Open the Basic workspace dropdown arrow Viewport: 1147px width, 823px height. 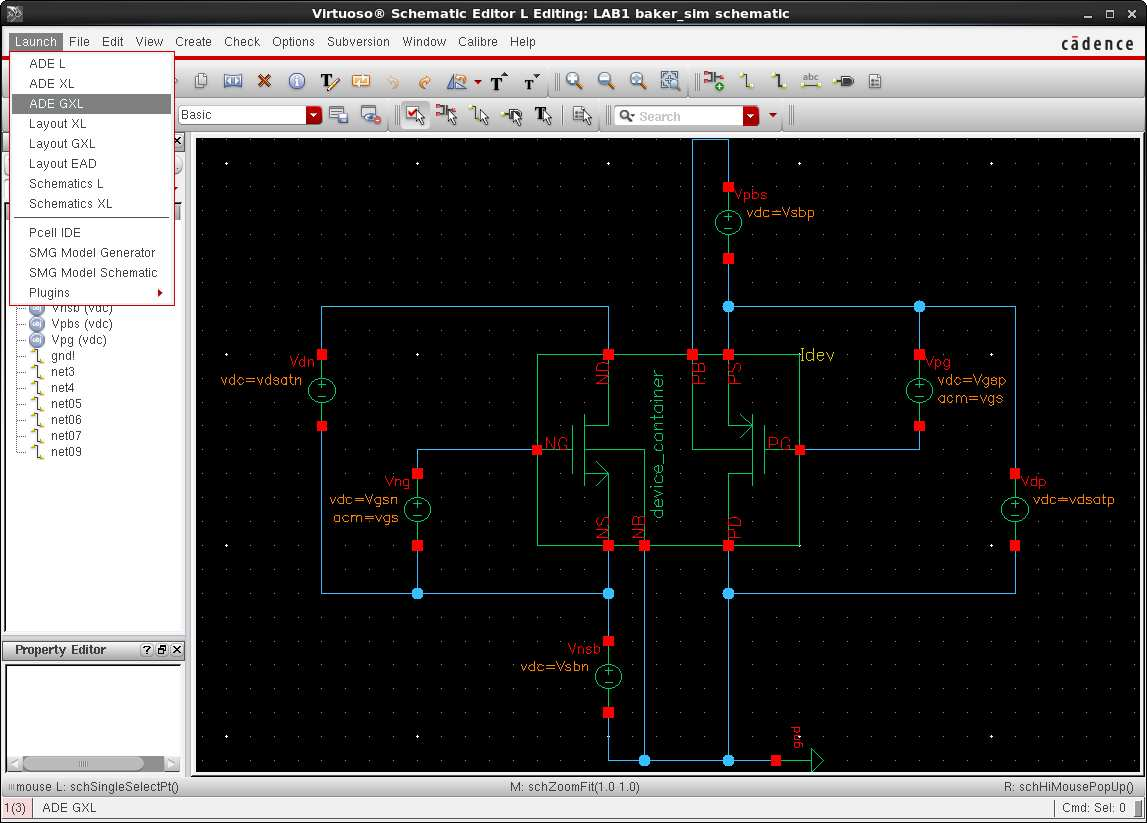point(314,115)
